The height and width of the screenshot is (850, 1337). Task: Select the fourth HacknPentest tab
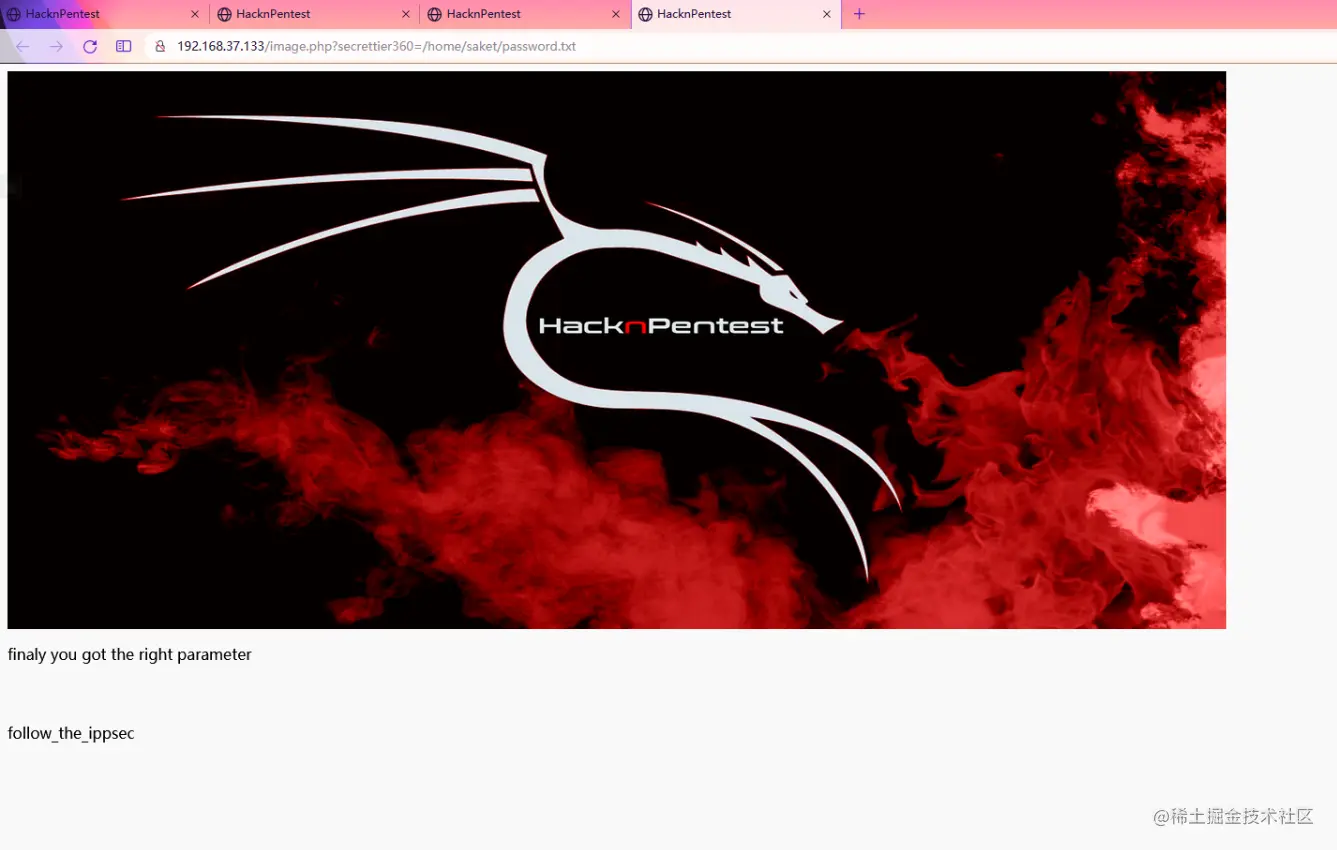pyautogui.click(x=736, y=14)
